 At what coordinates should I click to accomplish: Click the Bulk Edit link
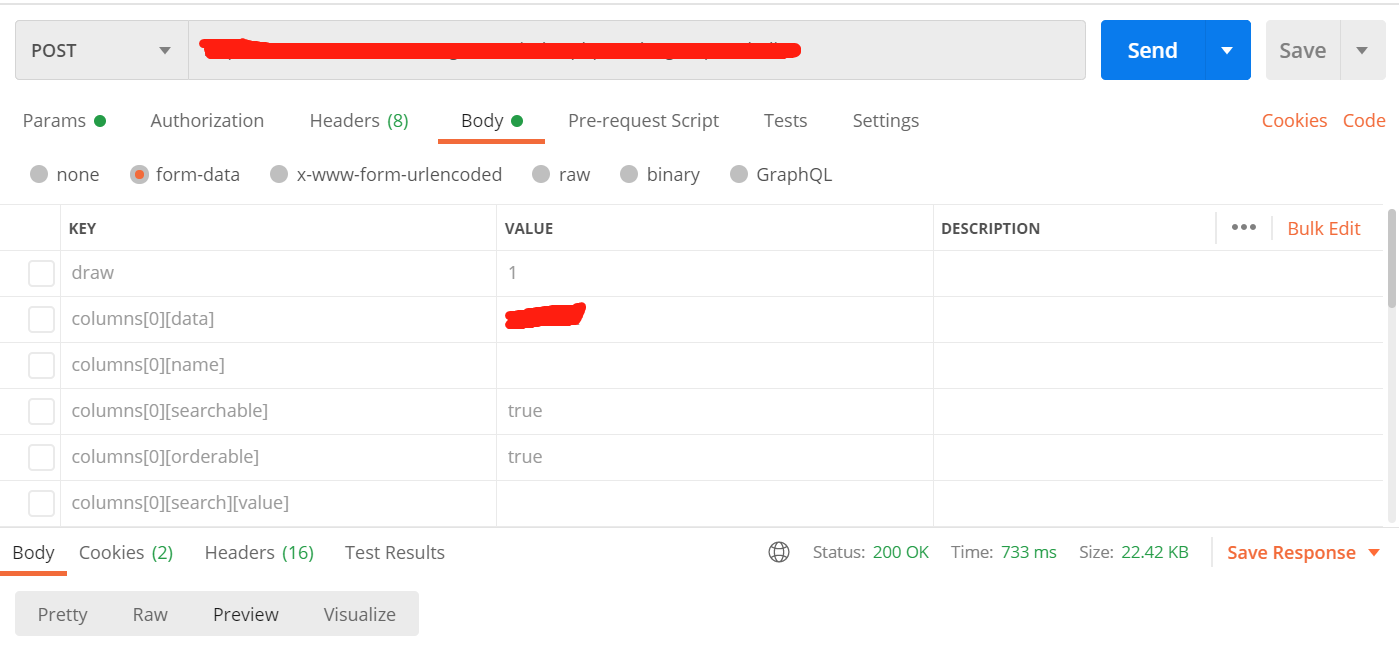pyautogui.click(x=1323, y=228)
